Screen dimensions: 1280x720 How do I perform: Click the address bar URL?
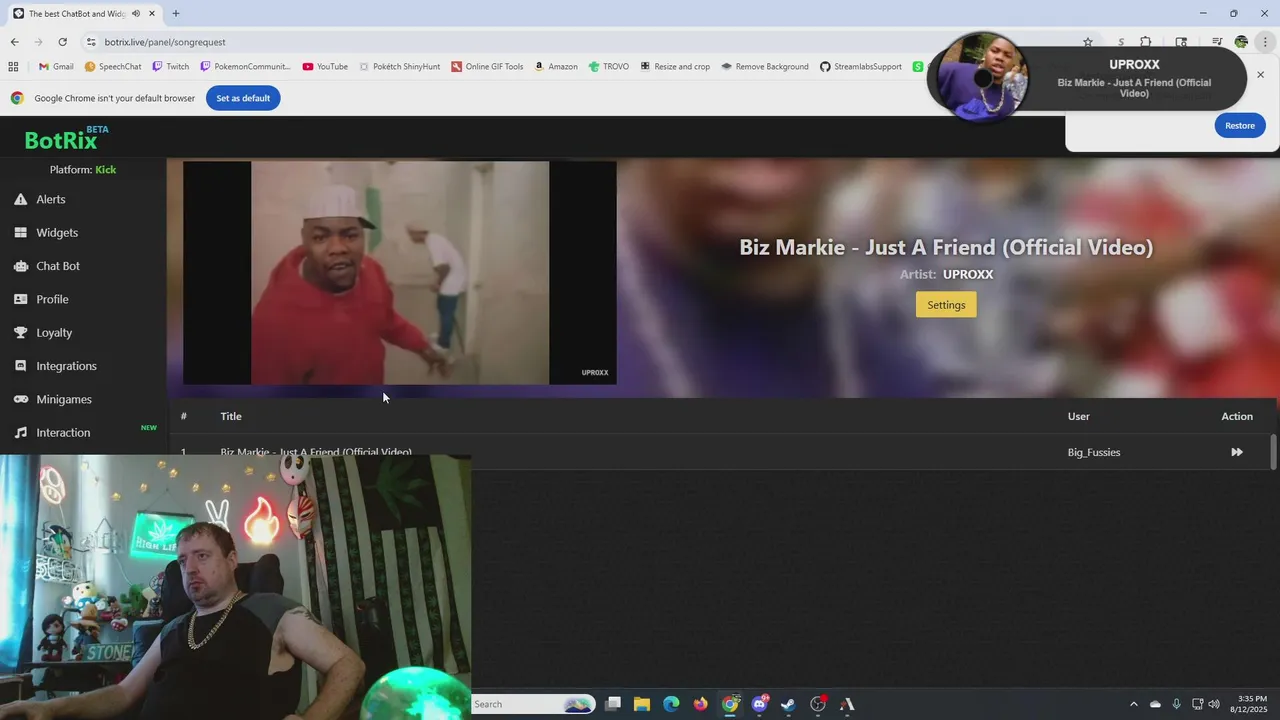pos(165,42)
